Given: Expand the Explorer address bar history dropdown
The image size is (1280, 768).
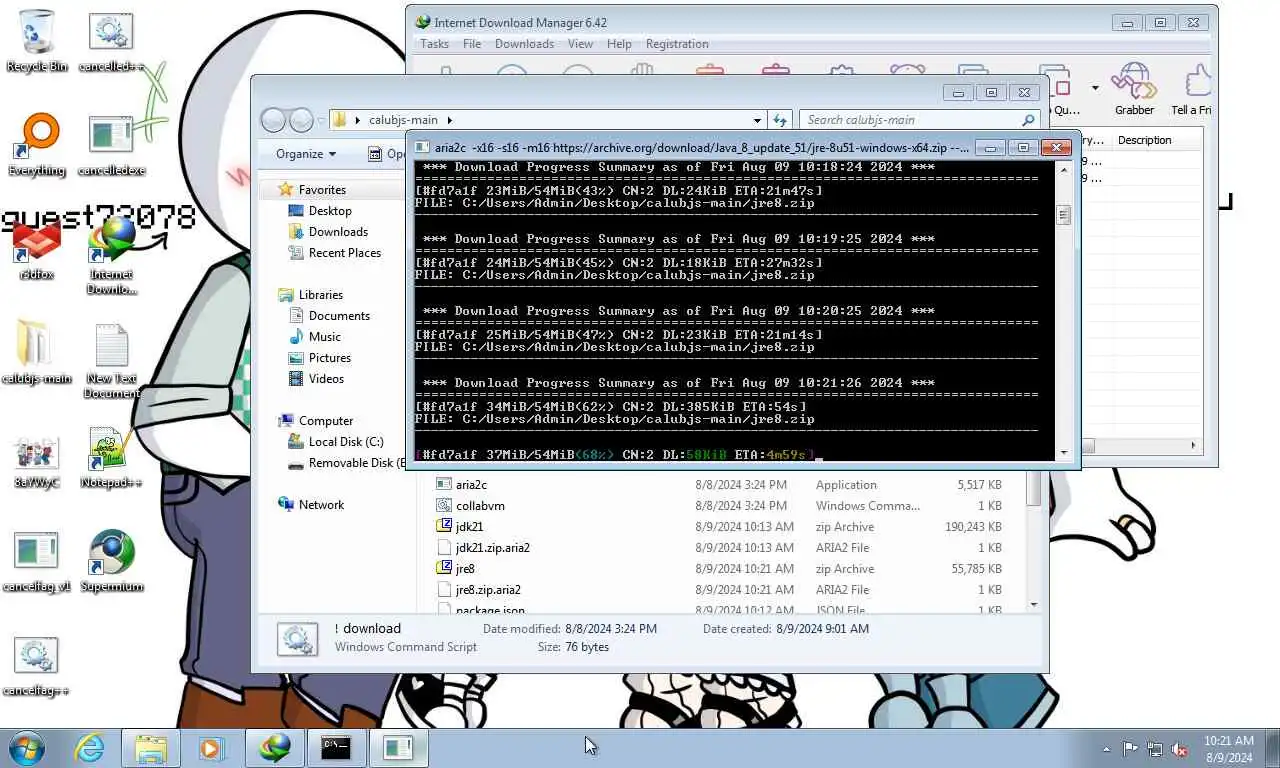Looking at the screenshot, I should (757, 120).
